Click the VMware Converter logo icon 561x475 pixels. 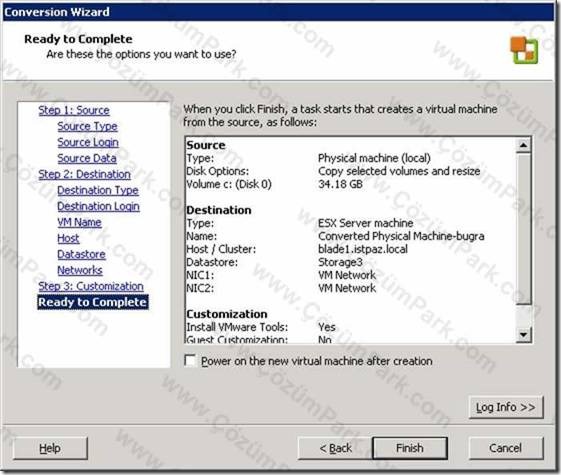click(x=524, y=50)
